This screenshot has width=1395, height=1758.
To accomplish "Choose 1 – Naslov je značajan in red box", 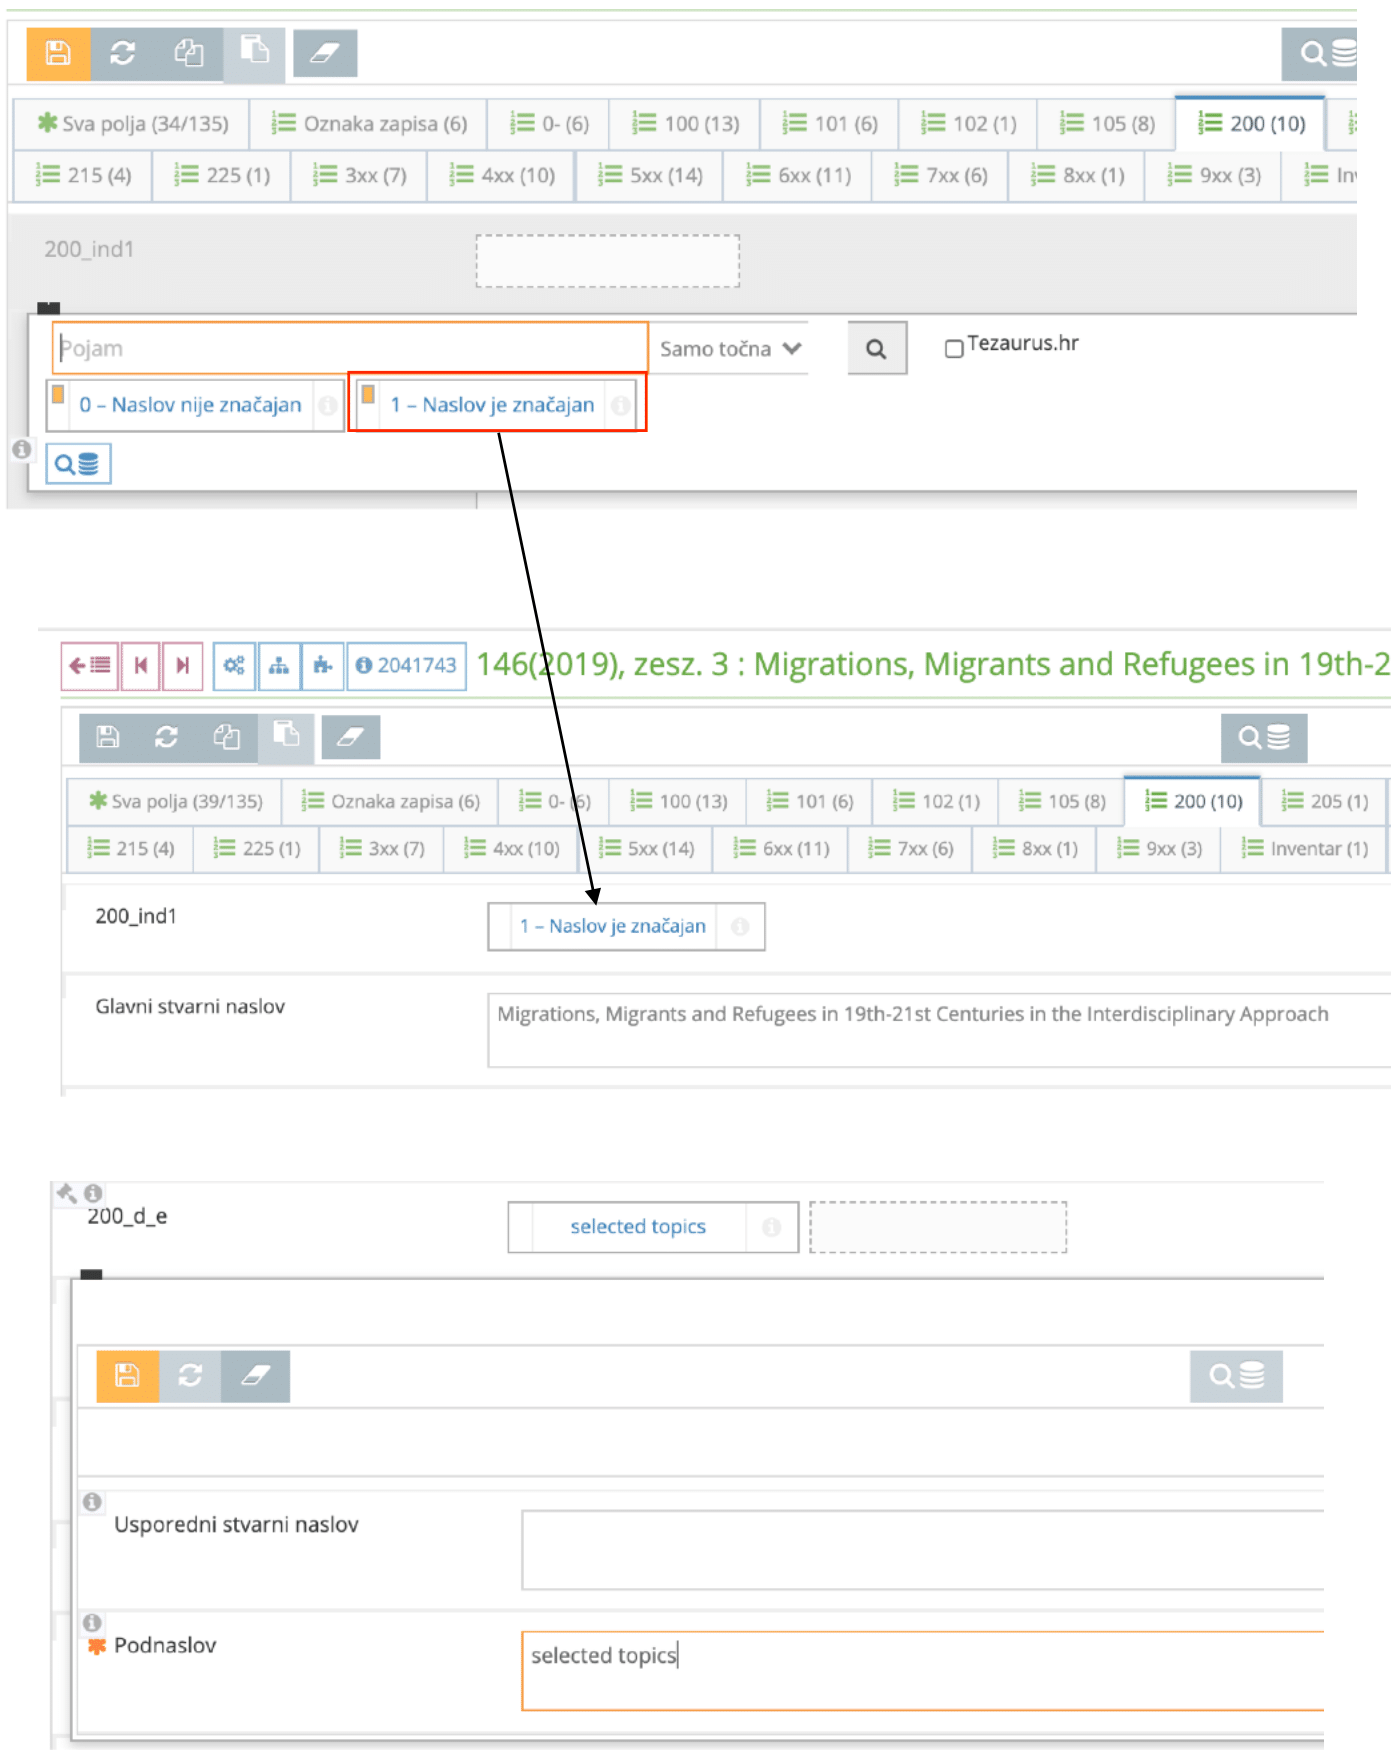I will pos(492,405).
